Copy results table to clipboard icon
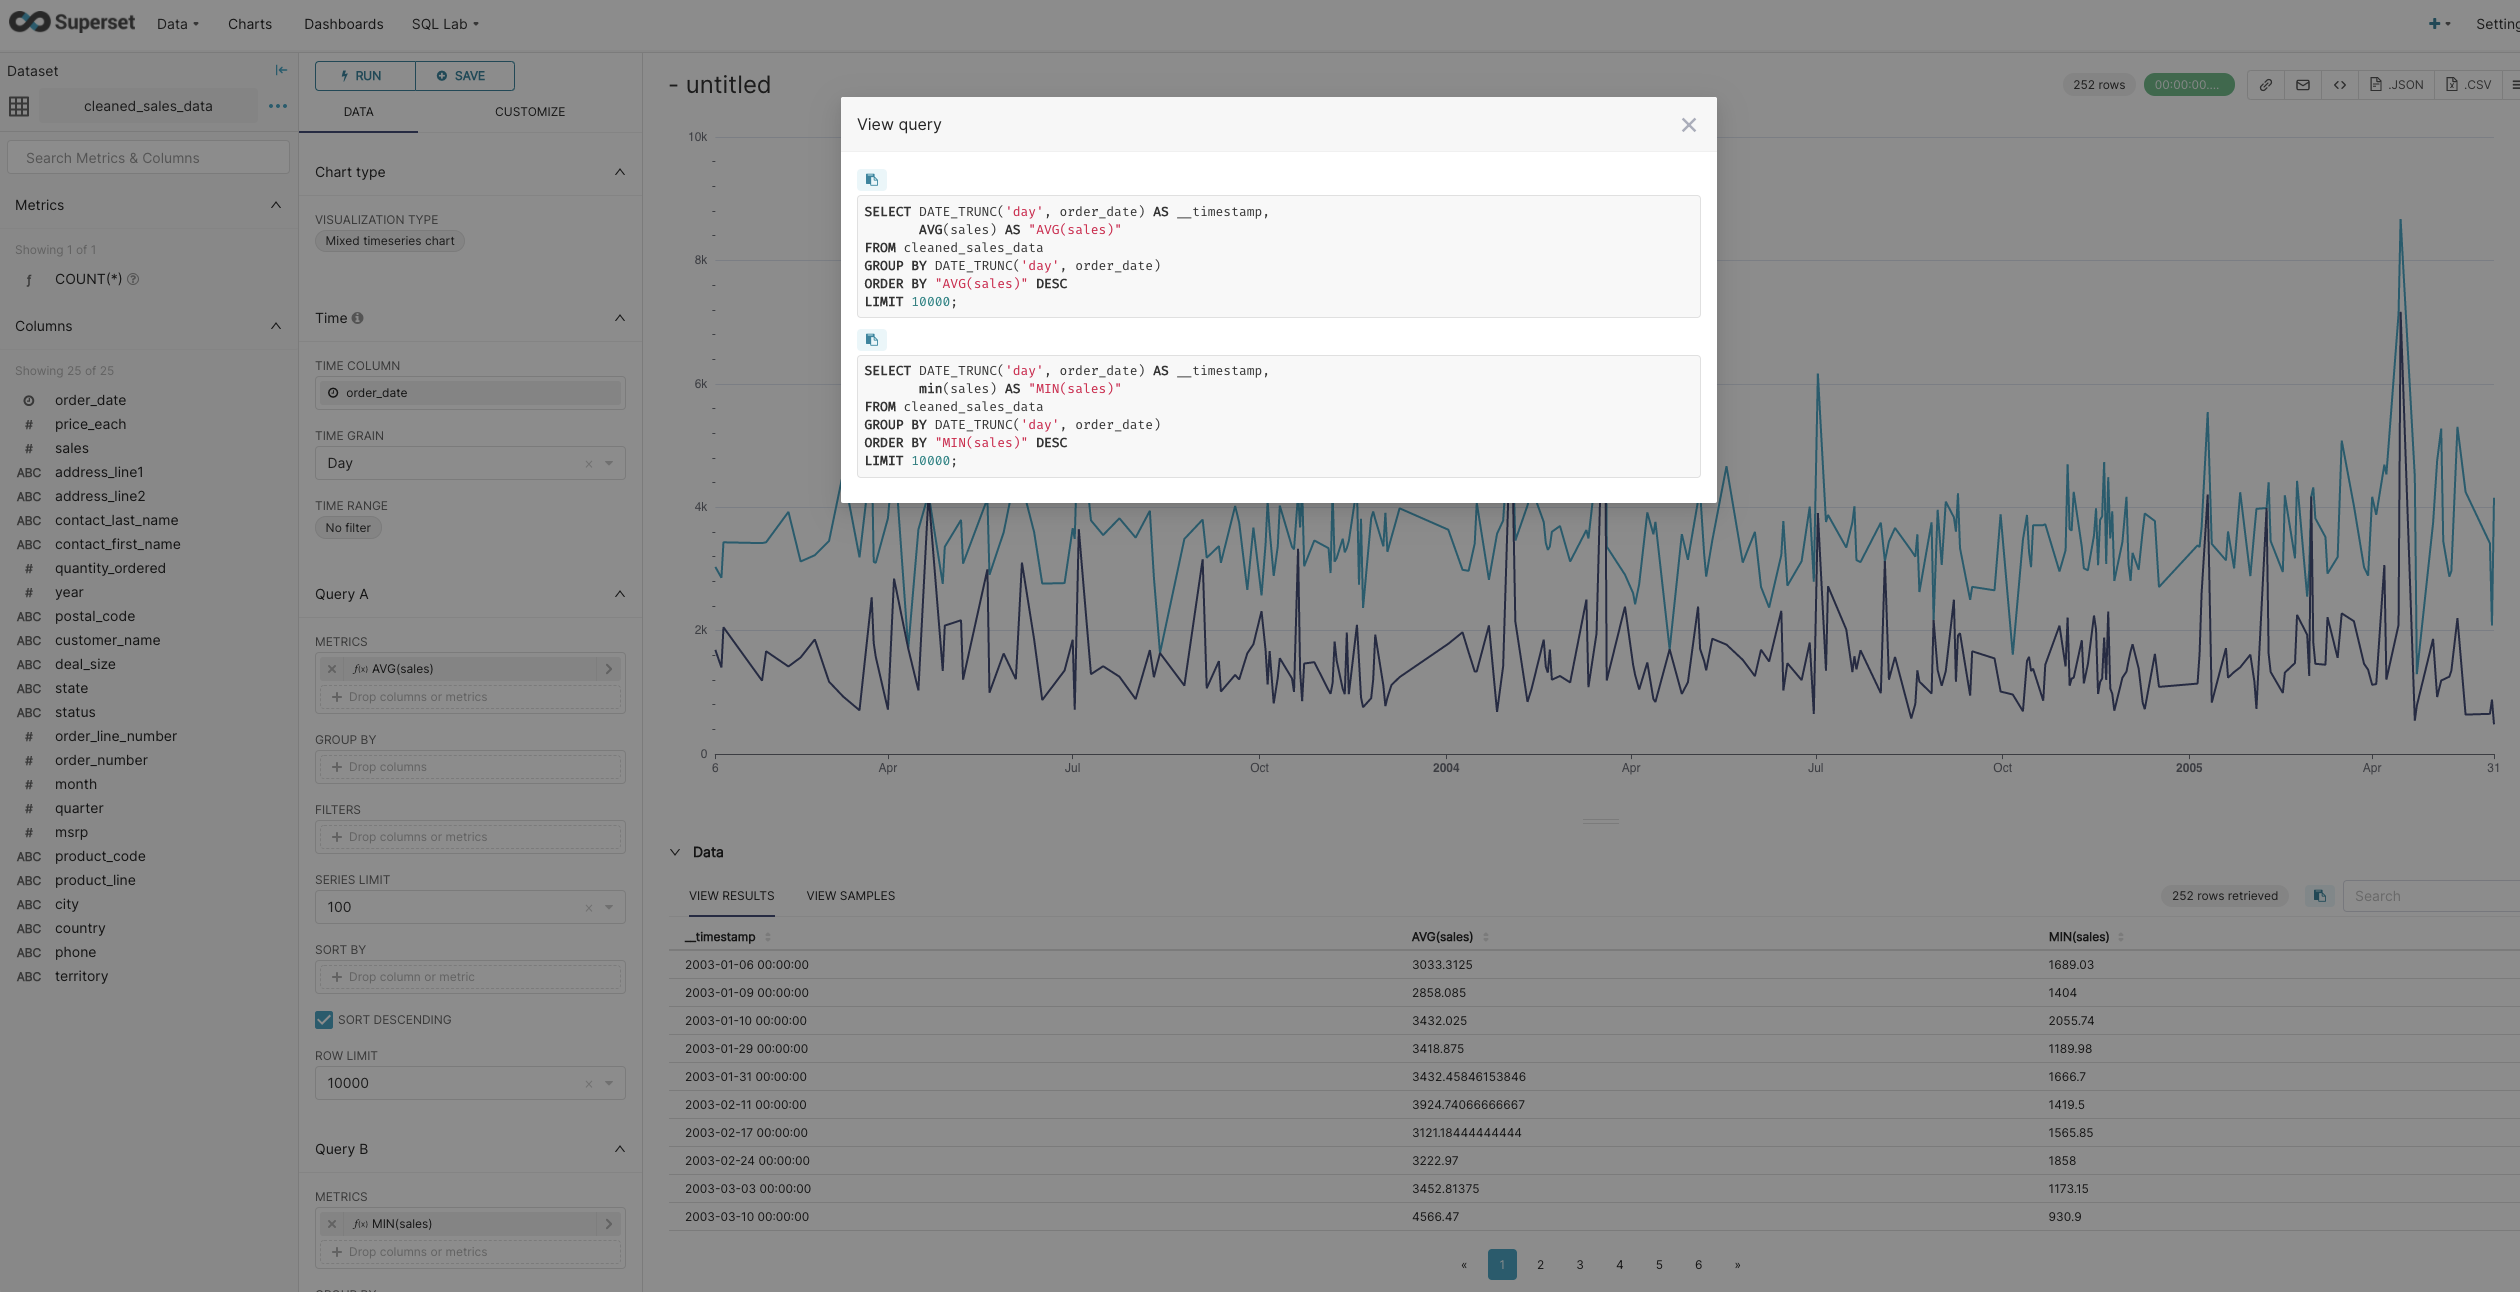This screenshot has width=2520, height=1292. [x=2320, y=896]
